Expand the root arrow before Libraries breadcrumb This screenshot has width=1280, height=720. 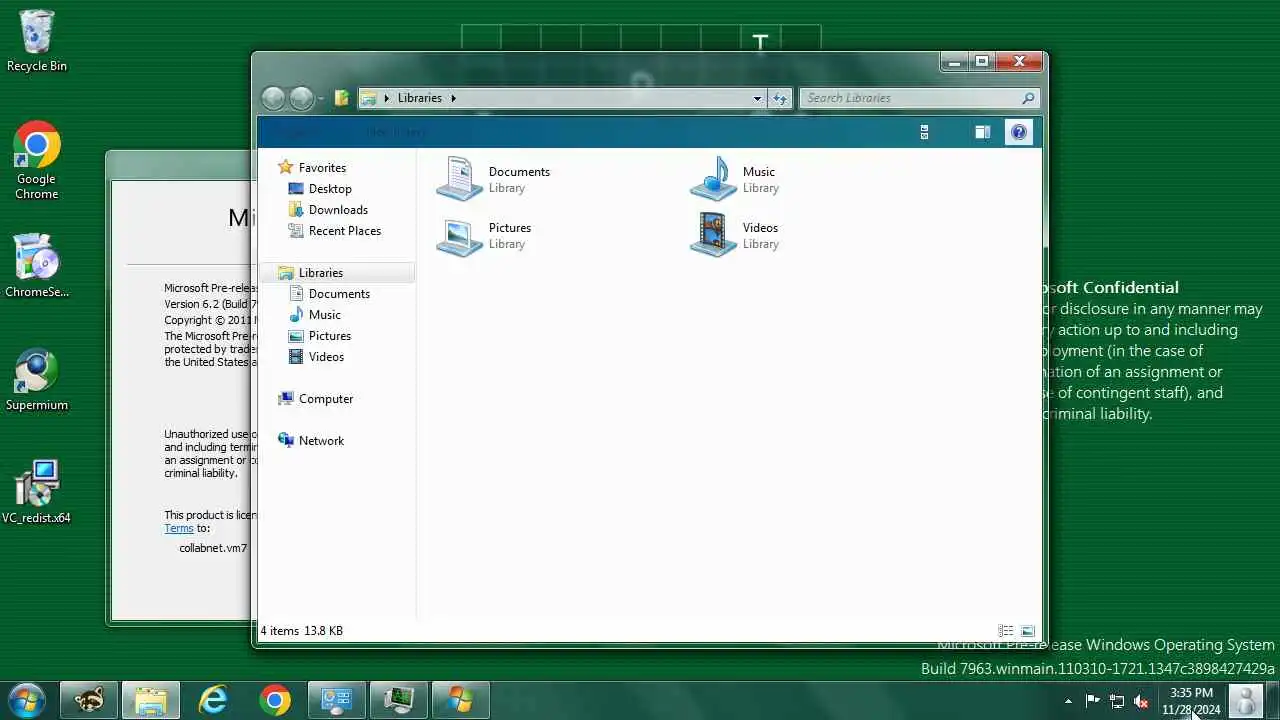tap(387, 98)
